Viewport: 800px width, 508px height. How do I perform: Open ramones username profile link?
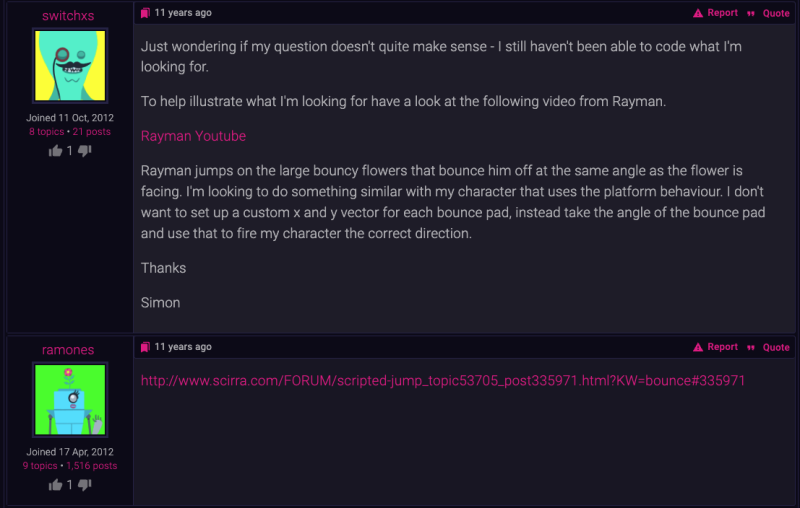coord(68,350)
